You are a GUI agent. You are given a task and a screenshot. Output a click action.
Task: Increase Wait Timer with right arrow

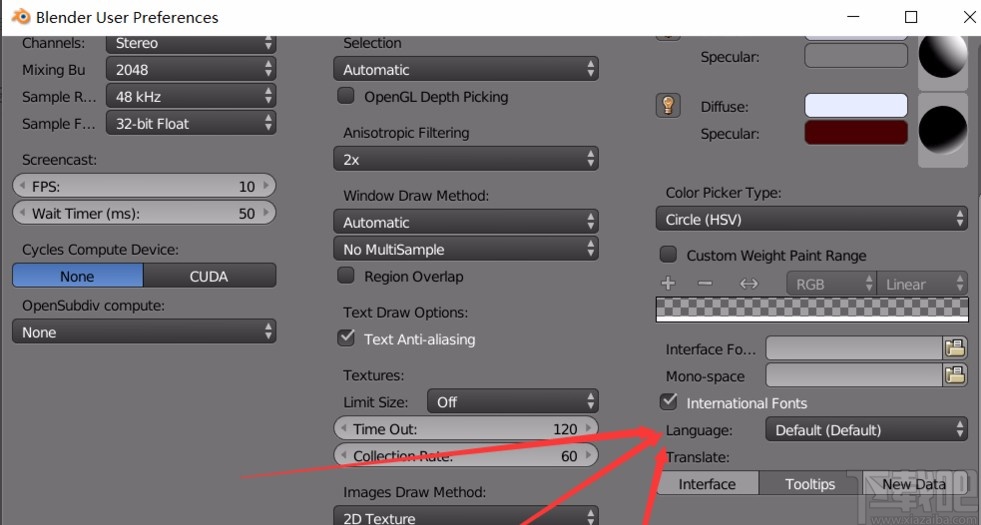pyautogui.click(x=266, y=213)
